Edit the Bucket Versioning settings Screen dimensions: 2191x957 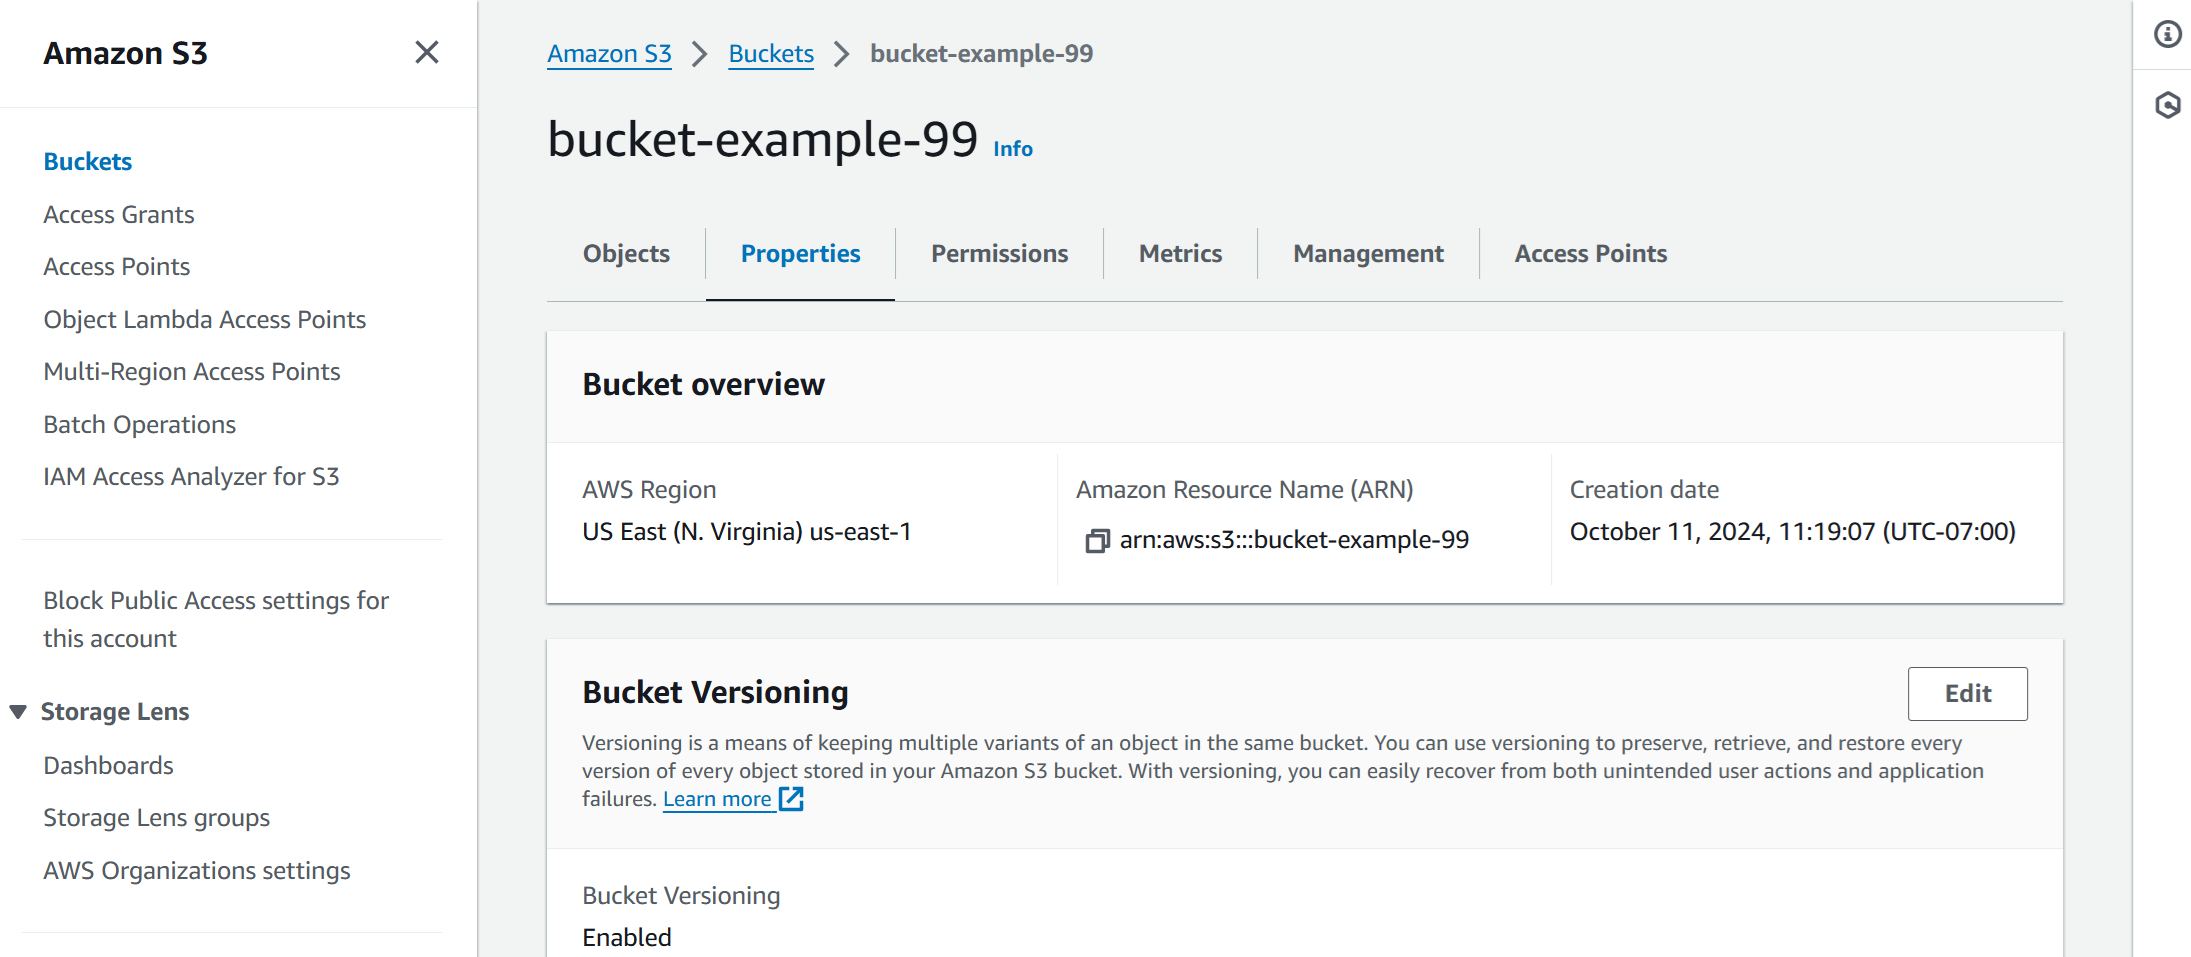(1966, 693)
